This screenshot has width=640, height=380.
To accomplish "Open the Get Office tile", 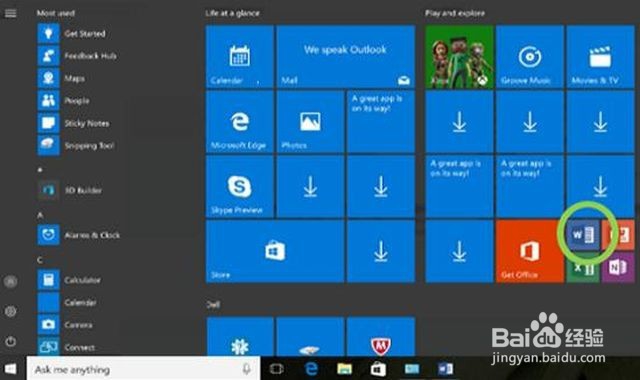I will pos(530,251).
